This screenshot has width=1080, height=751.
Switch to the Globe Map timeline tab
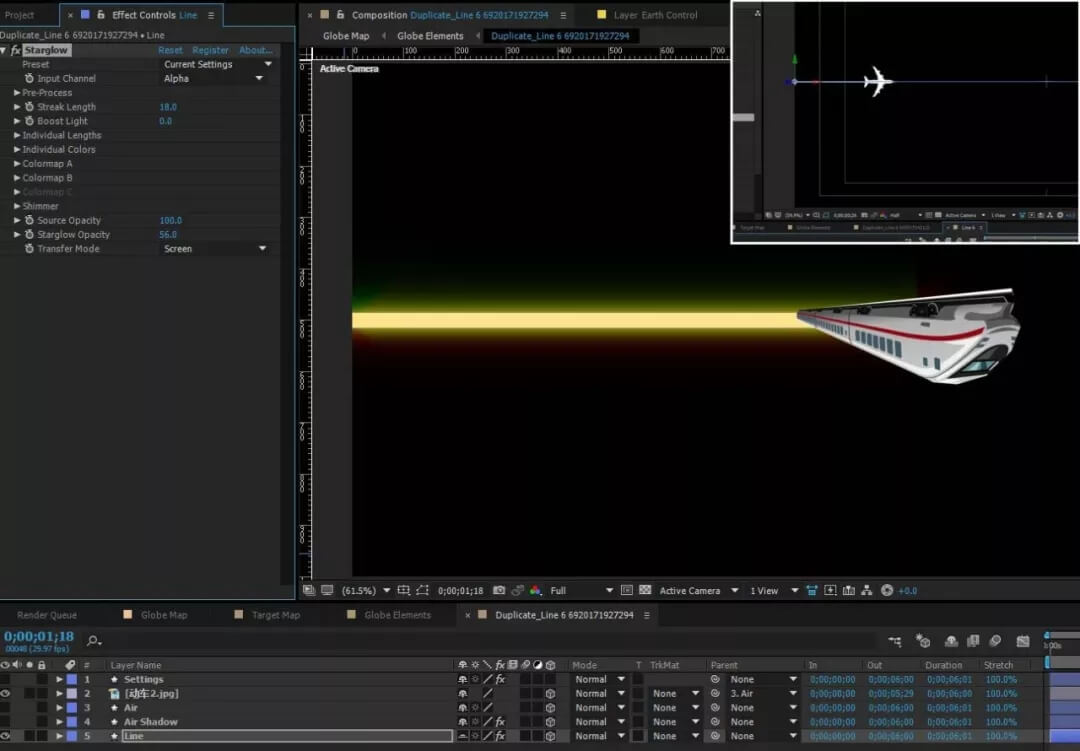[x=163, y=615]
